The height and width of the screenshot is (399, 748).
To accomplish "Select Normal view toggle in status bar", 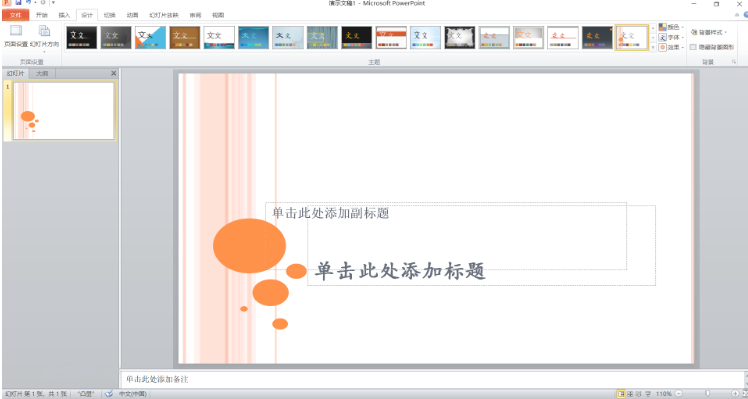I will click(x=621, y=394).
